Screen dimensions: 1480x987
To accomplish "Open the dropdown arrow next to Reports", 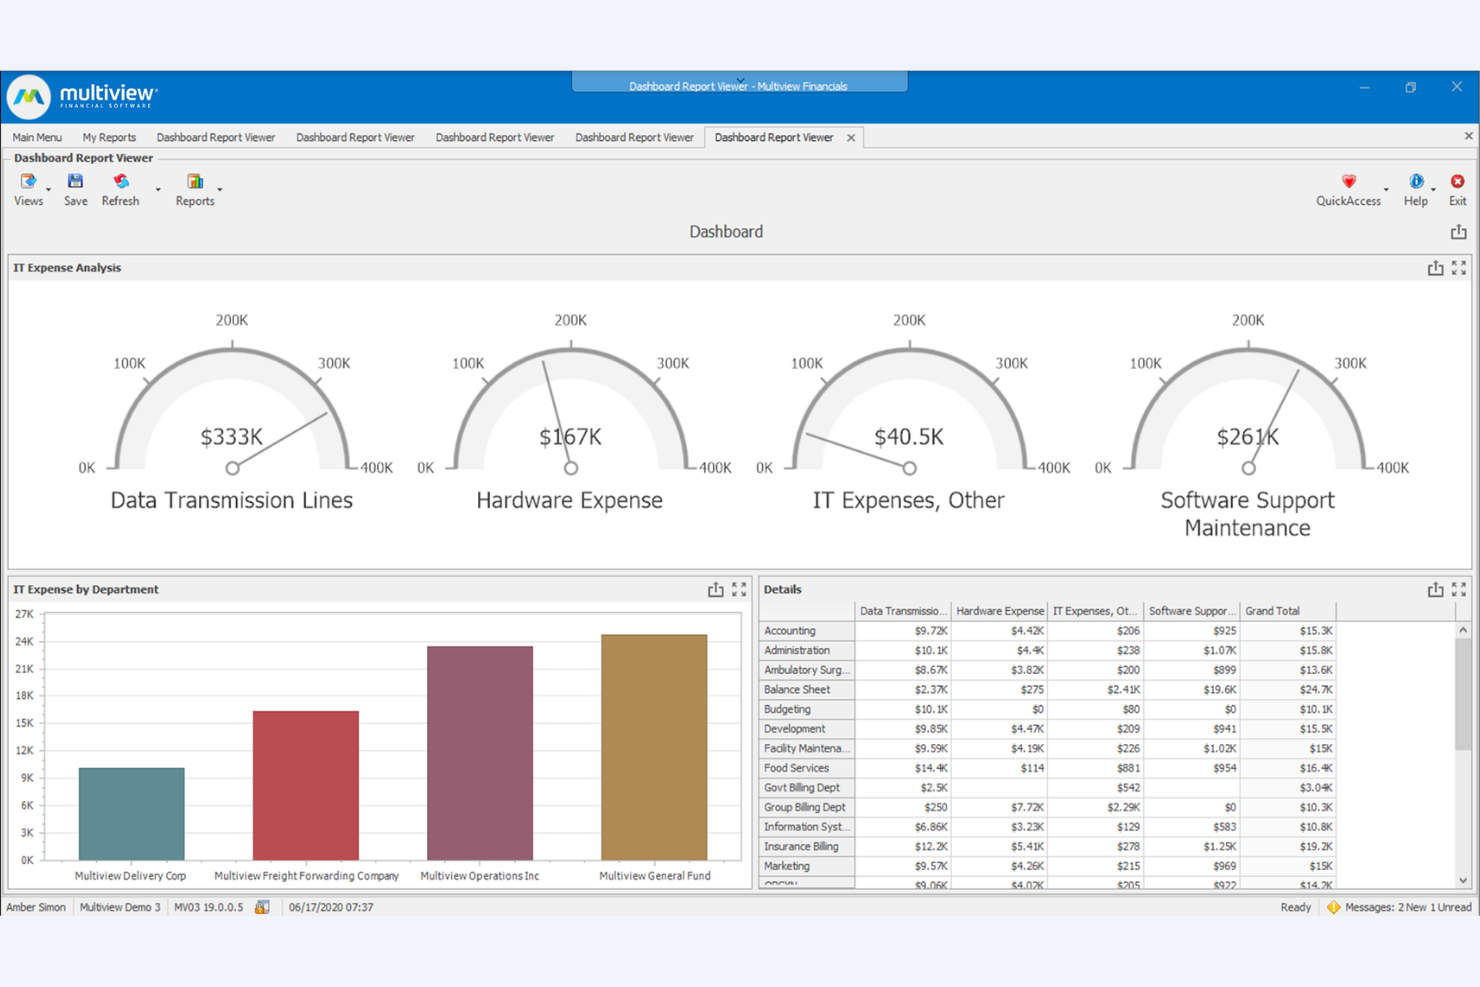I will click(220, 190).
